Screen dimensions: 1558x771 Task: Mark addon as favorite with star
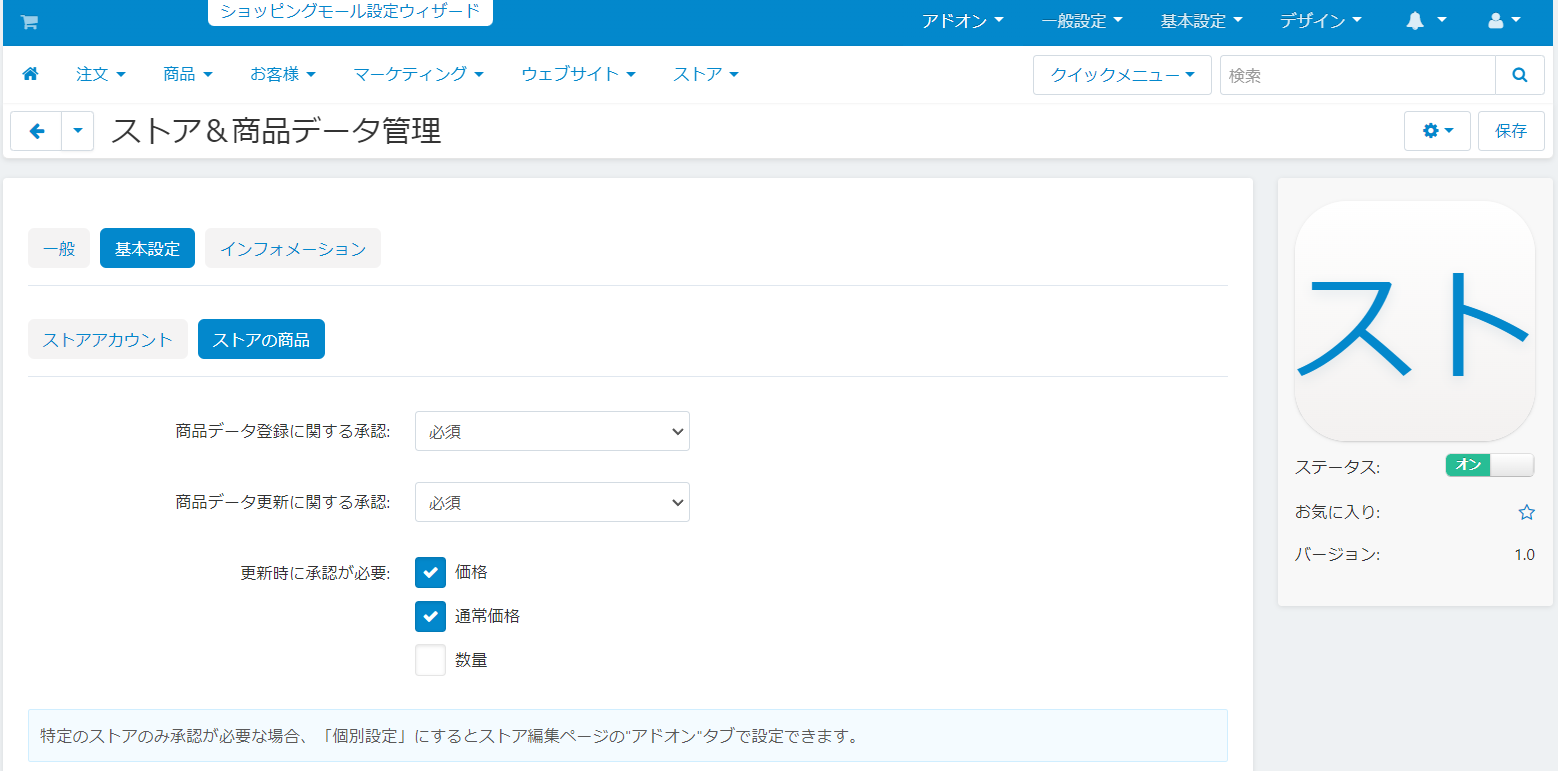(1526, 512)
